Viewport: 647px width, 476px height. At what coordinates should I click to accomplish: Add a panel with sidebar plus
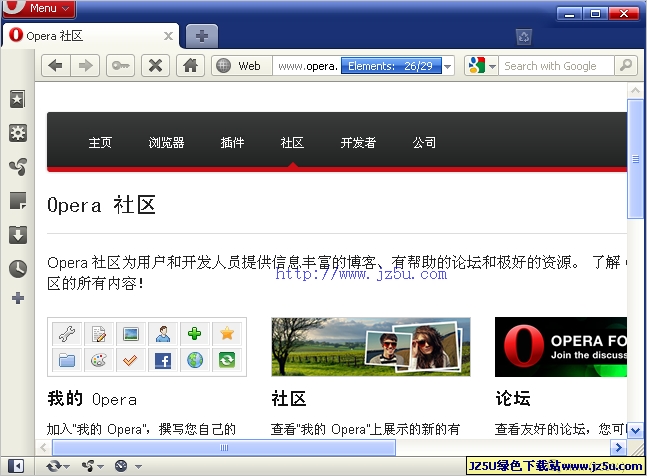click(18, 298)
